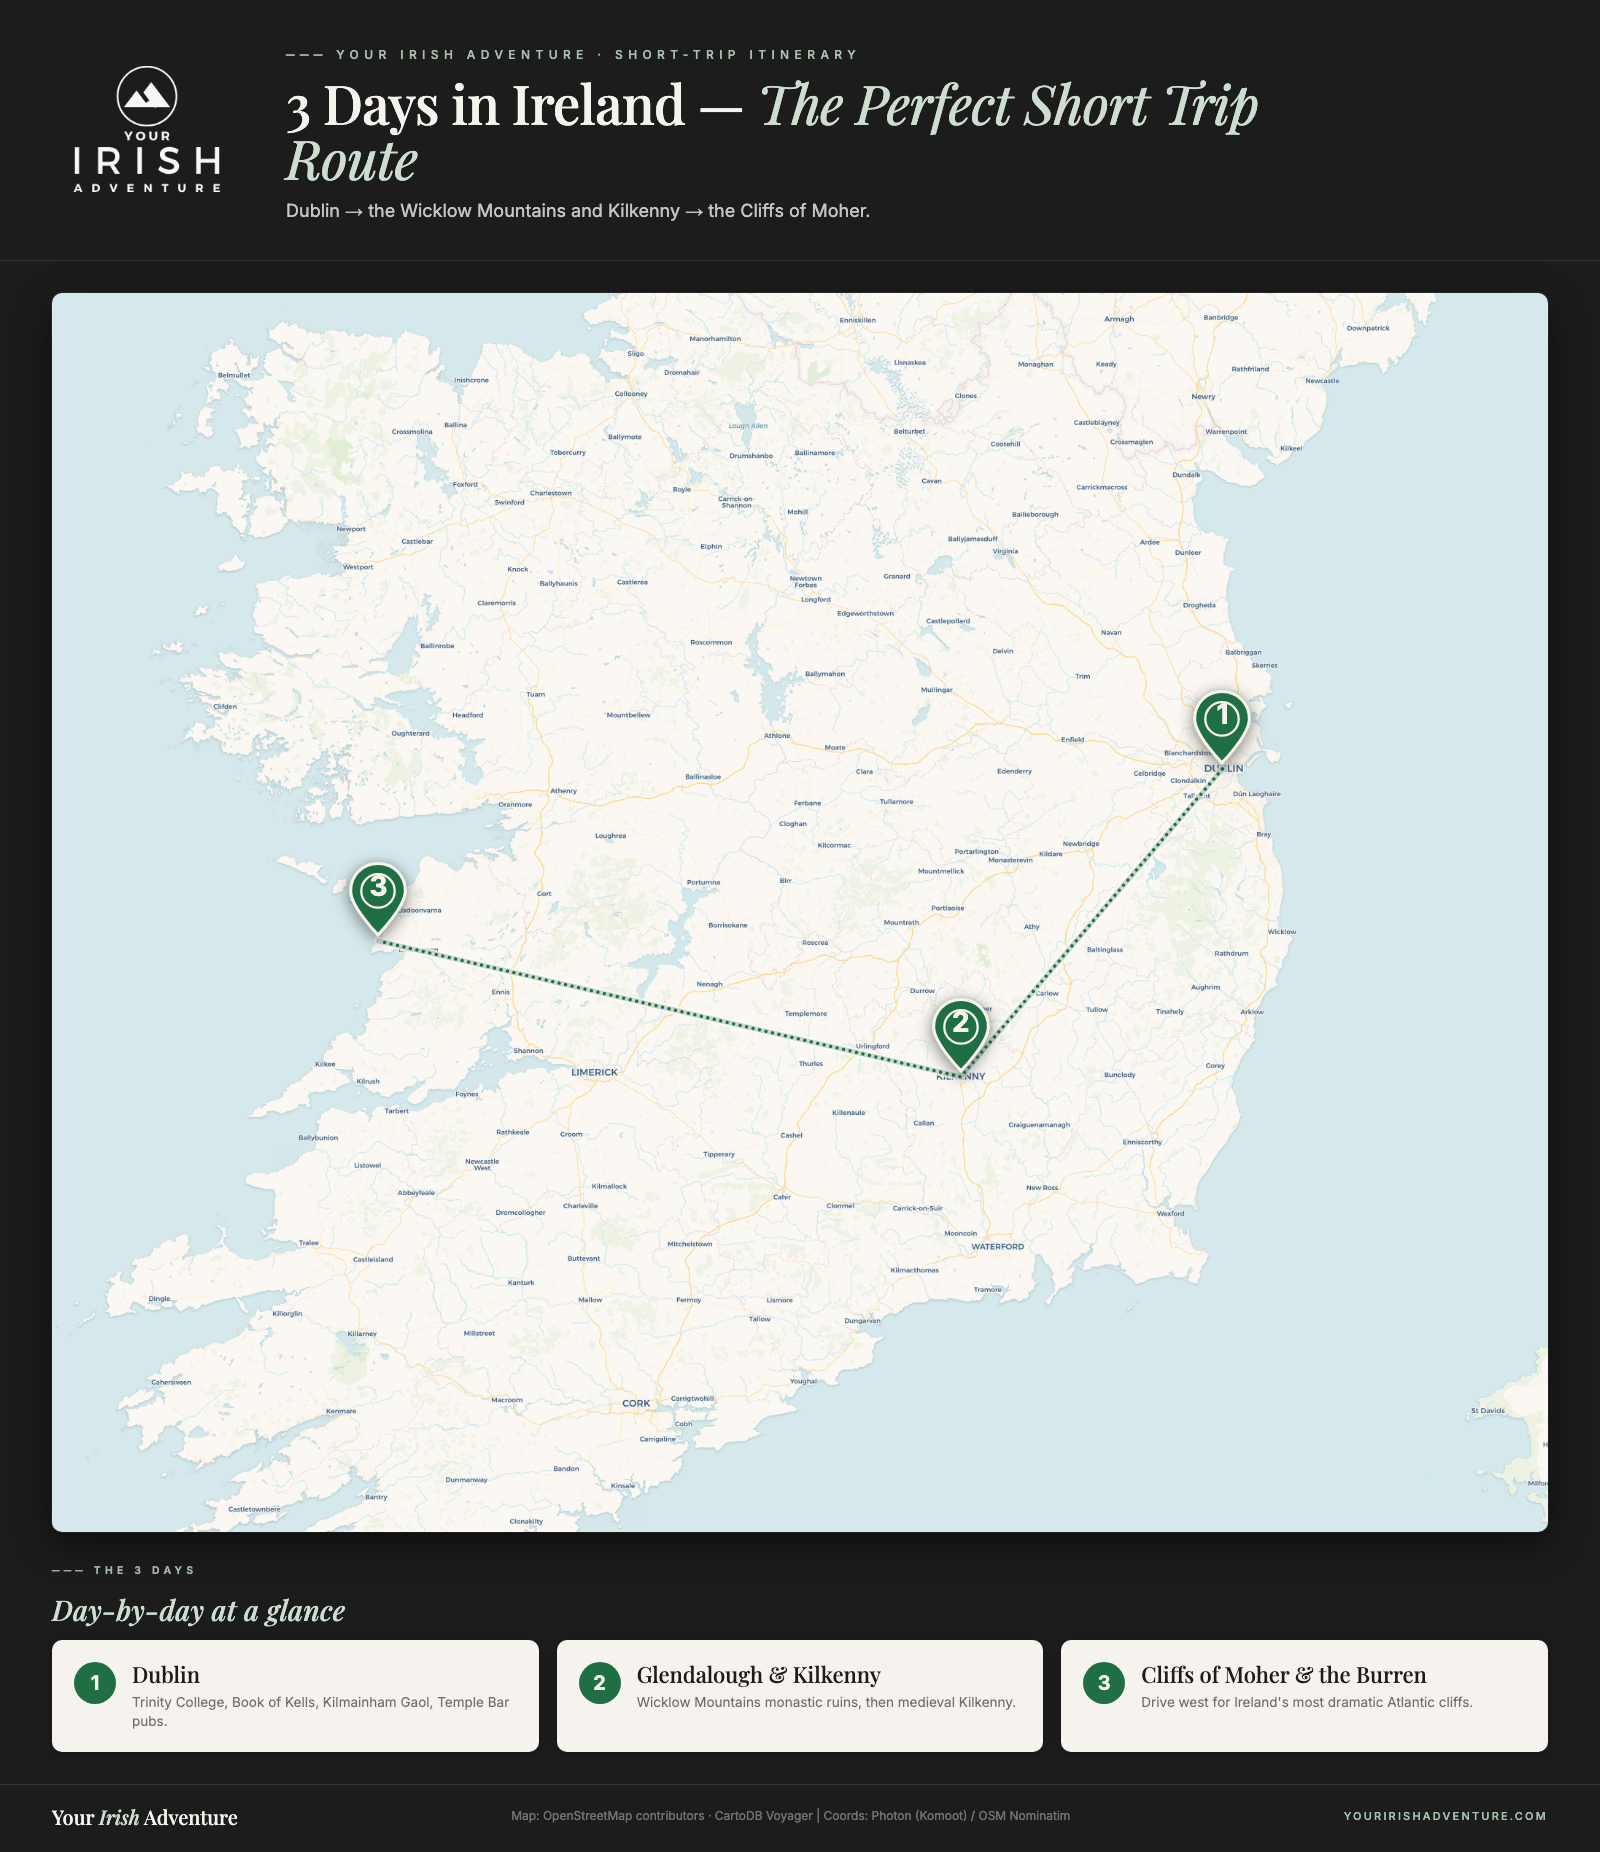This screenshot has height=1852, width=1600.
Task: Click the 'Day-by-day at a glance' heading
Action: coord(198,1611)
